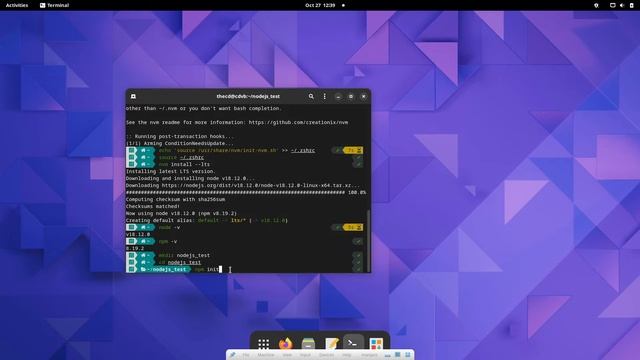Click the minimize icon on the bottom mini toolbar
640x360 pixels.
click(x=388, y=355)
